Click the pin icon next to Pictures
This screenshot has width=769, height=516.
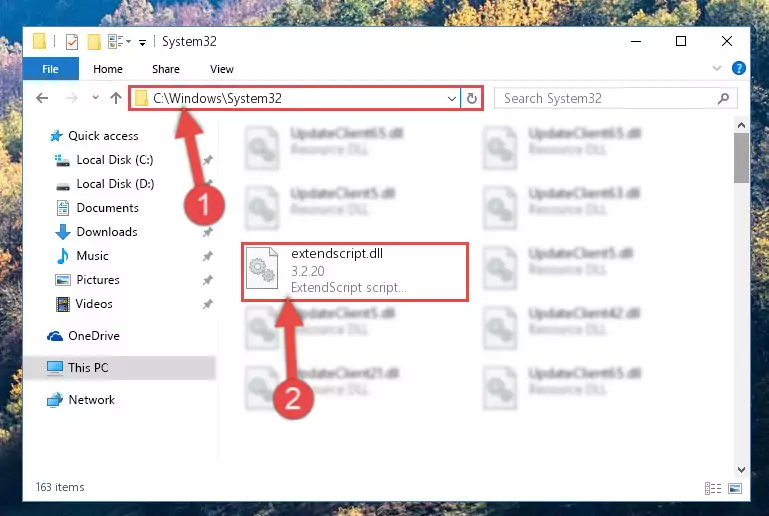point(208,280)
